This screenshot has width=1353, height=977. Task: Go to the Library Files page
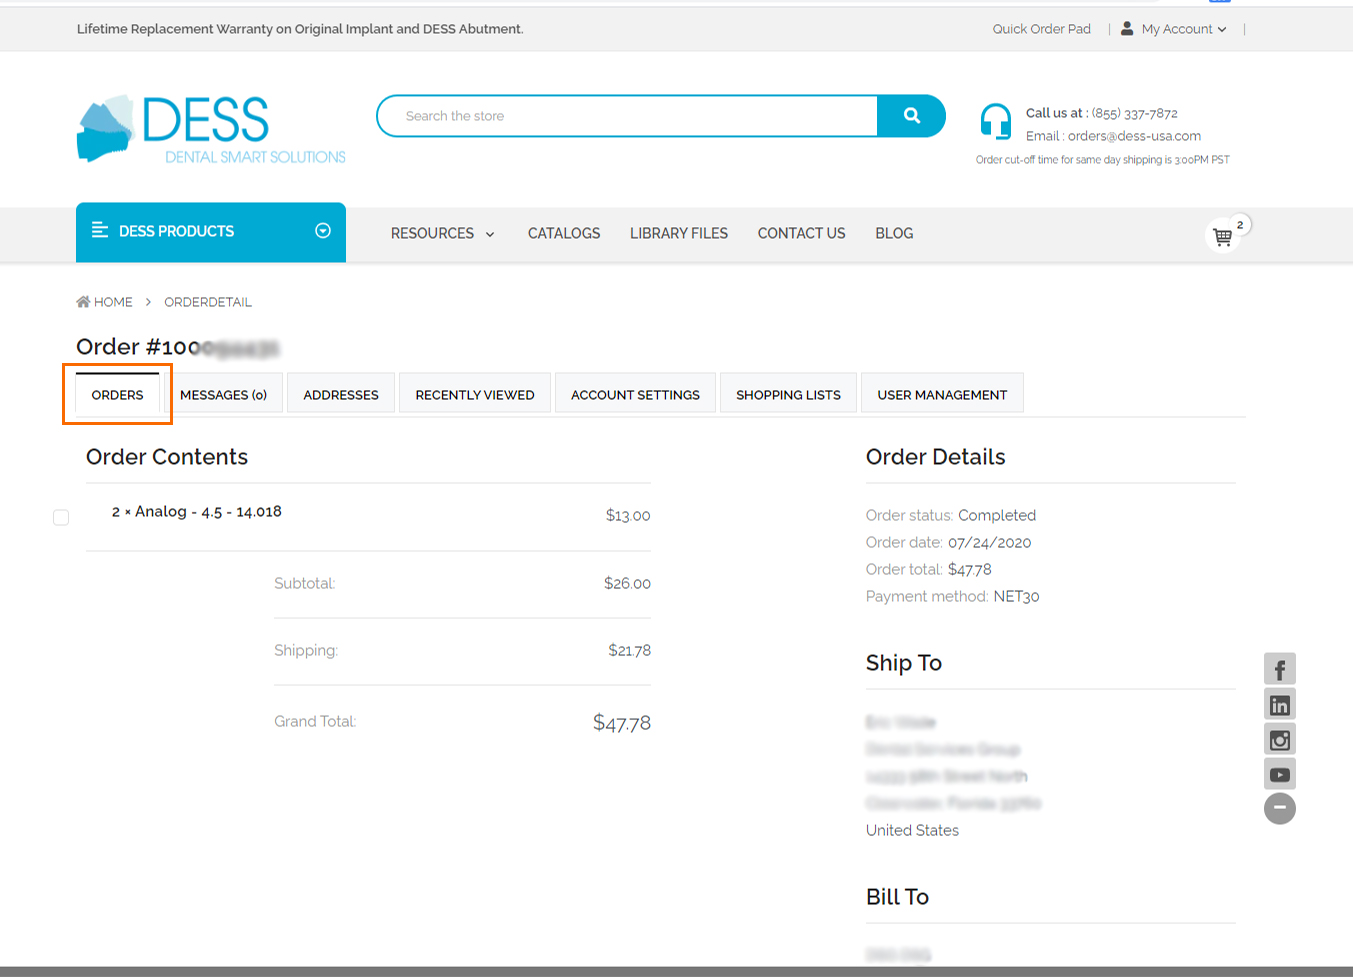coord(678,234)
